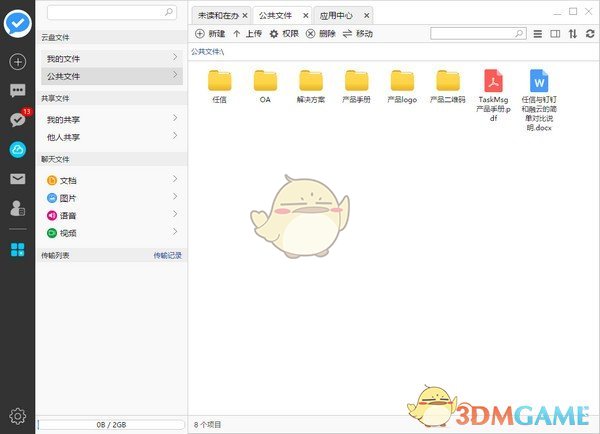The image size is (600, 434).
Task: Open the chat messages icon in sidebar
Action: [x=18, y=90]
